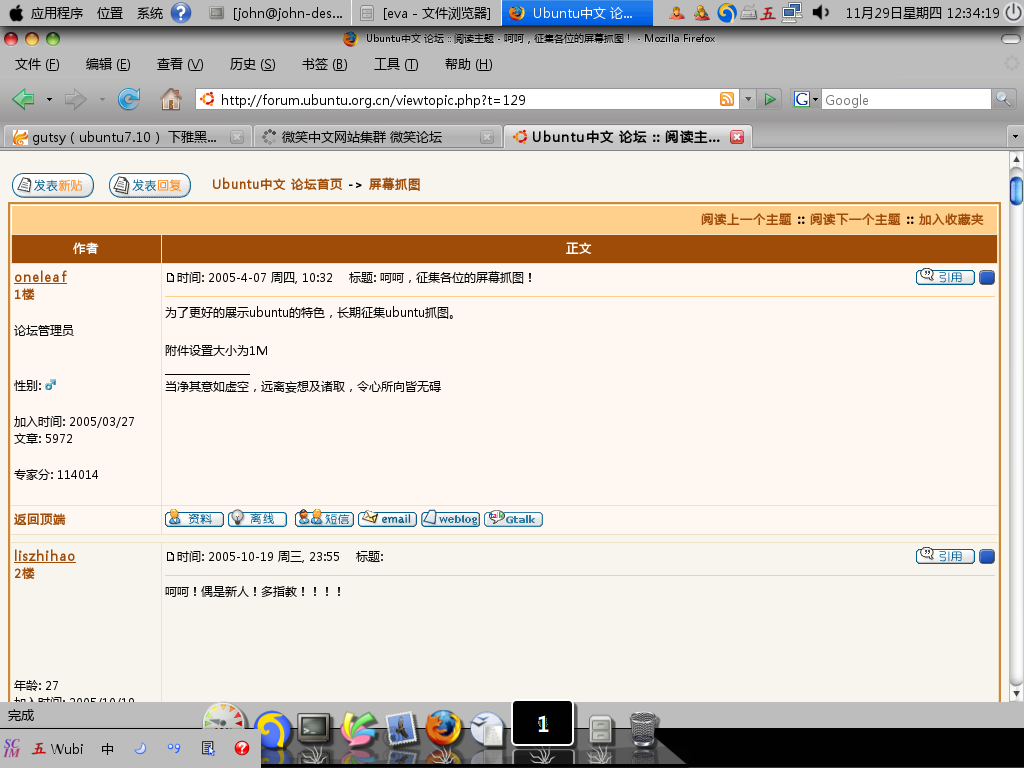Open oneleaf's weblog button
The width and height of the screenshot is (1024, 768).
[451, 519]
